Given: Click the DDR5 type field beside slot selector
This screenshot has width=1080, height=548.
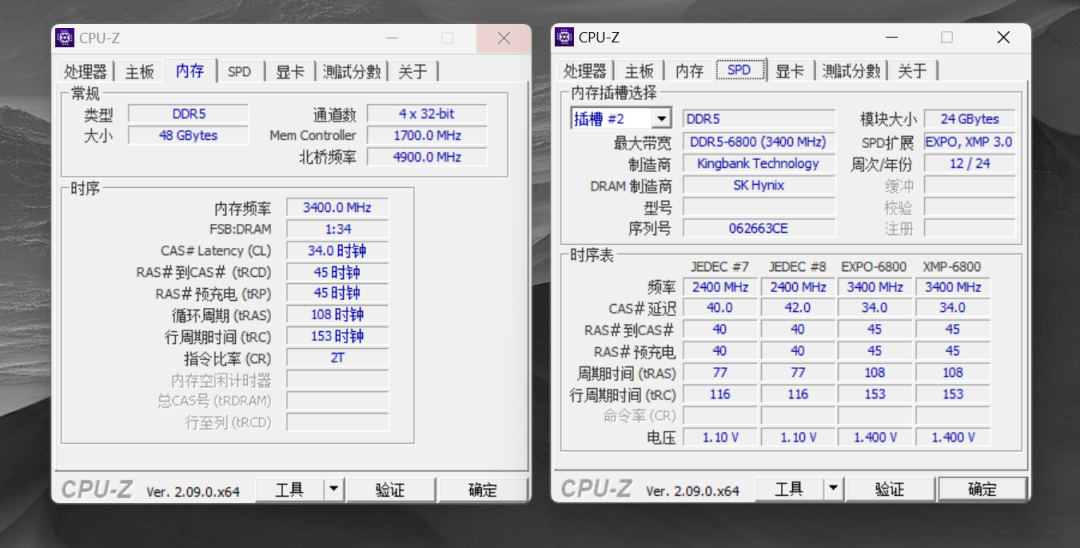Looking at the screenshot, I should (758, 119).
